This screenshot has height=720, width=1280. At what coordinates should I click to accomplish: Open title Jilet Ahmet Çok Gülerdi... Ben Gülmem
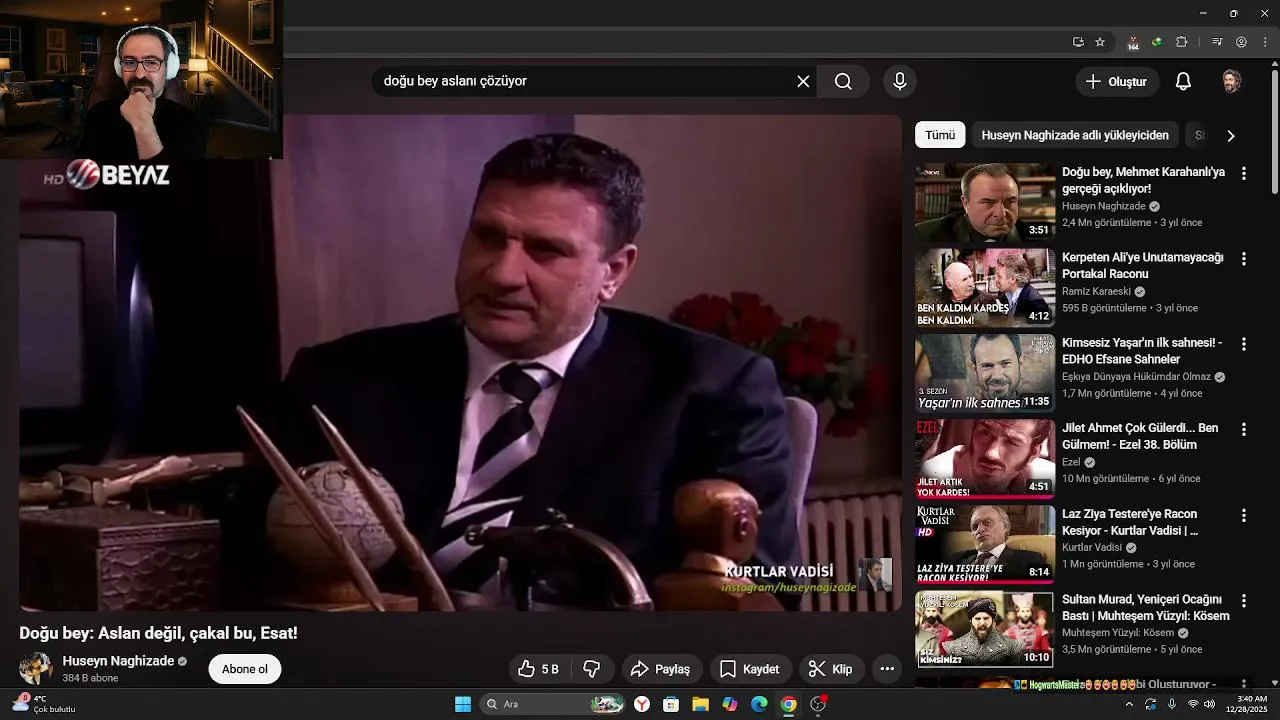pyautogui.click(x=1140, y=436)
